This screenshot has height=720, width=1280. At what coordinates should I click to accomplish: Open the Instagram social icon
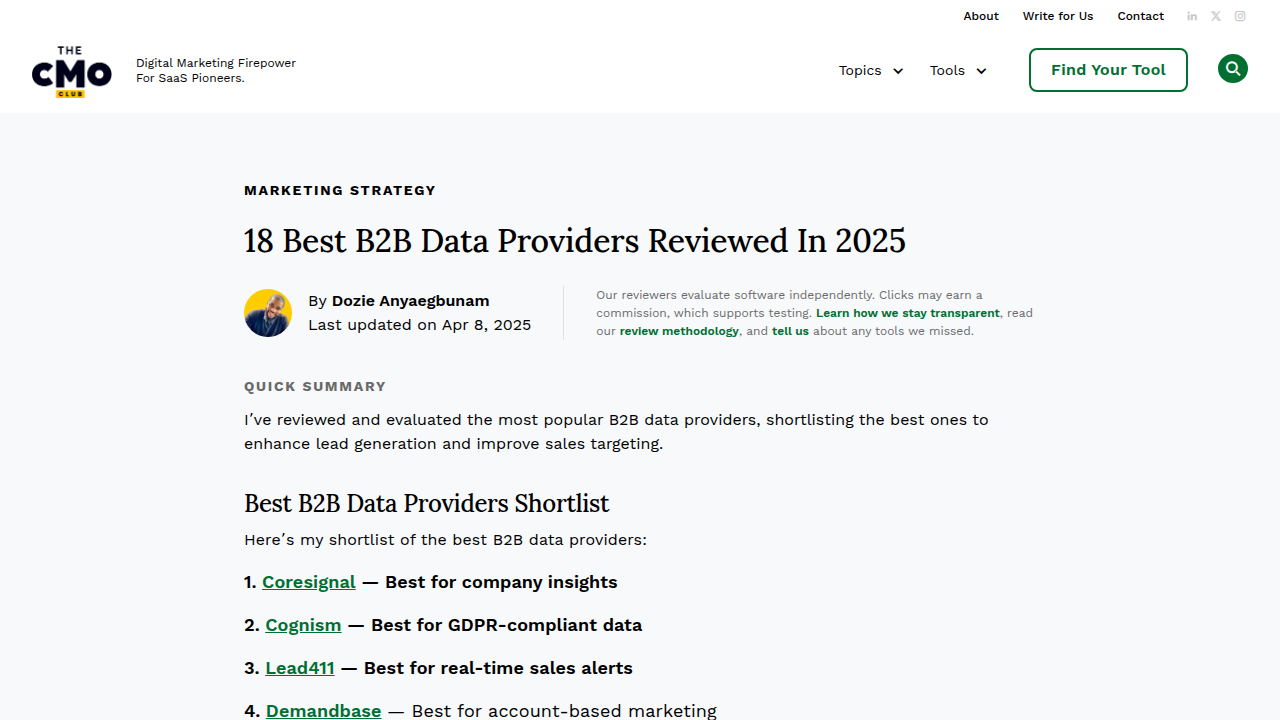coord(1240,16)
